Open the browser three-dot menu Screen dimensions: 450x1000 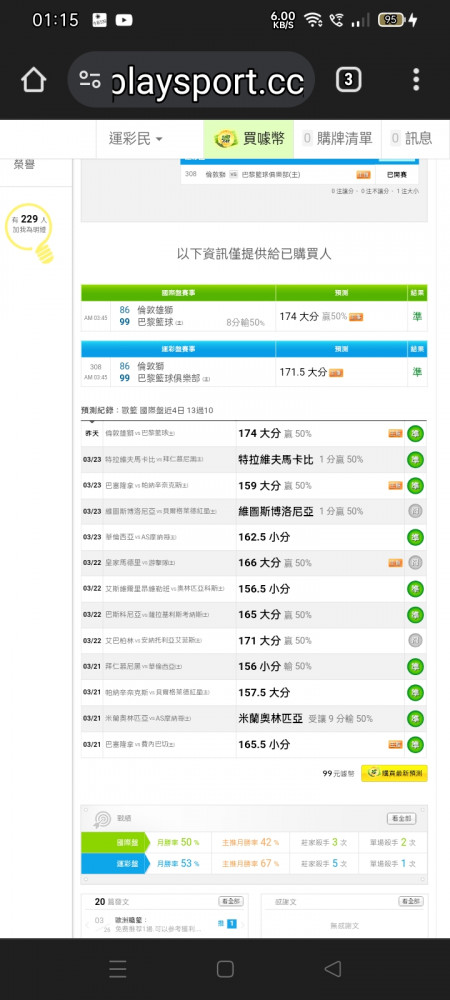[x=416, y=80]
